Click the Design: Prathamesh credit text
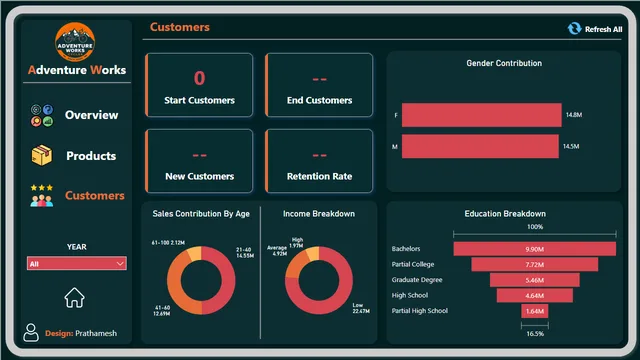Screen dimensions: 640x360 pyautogui.click(x=81, y=333)
